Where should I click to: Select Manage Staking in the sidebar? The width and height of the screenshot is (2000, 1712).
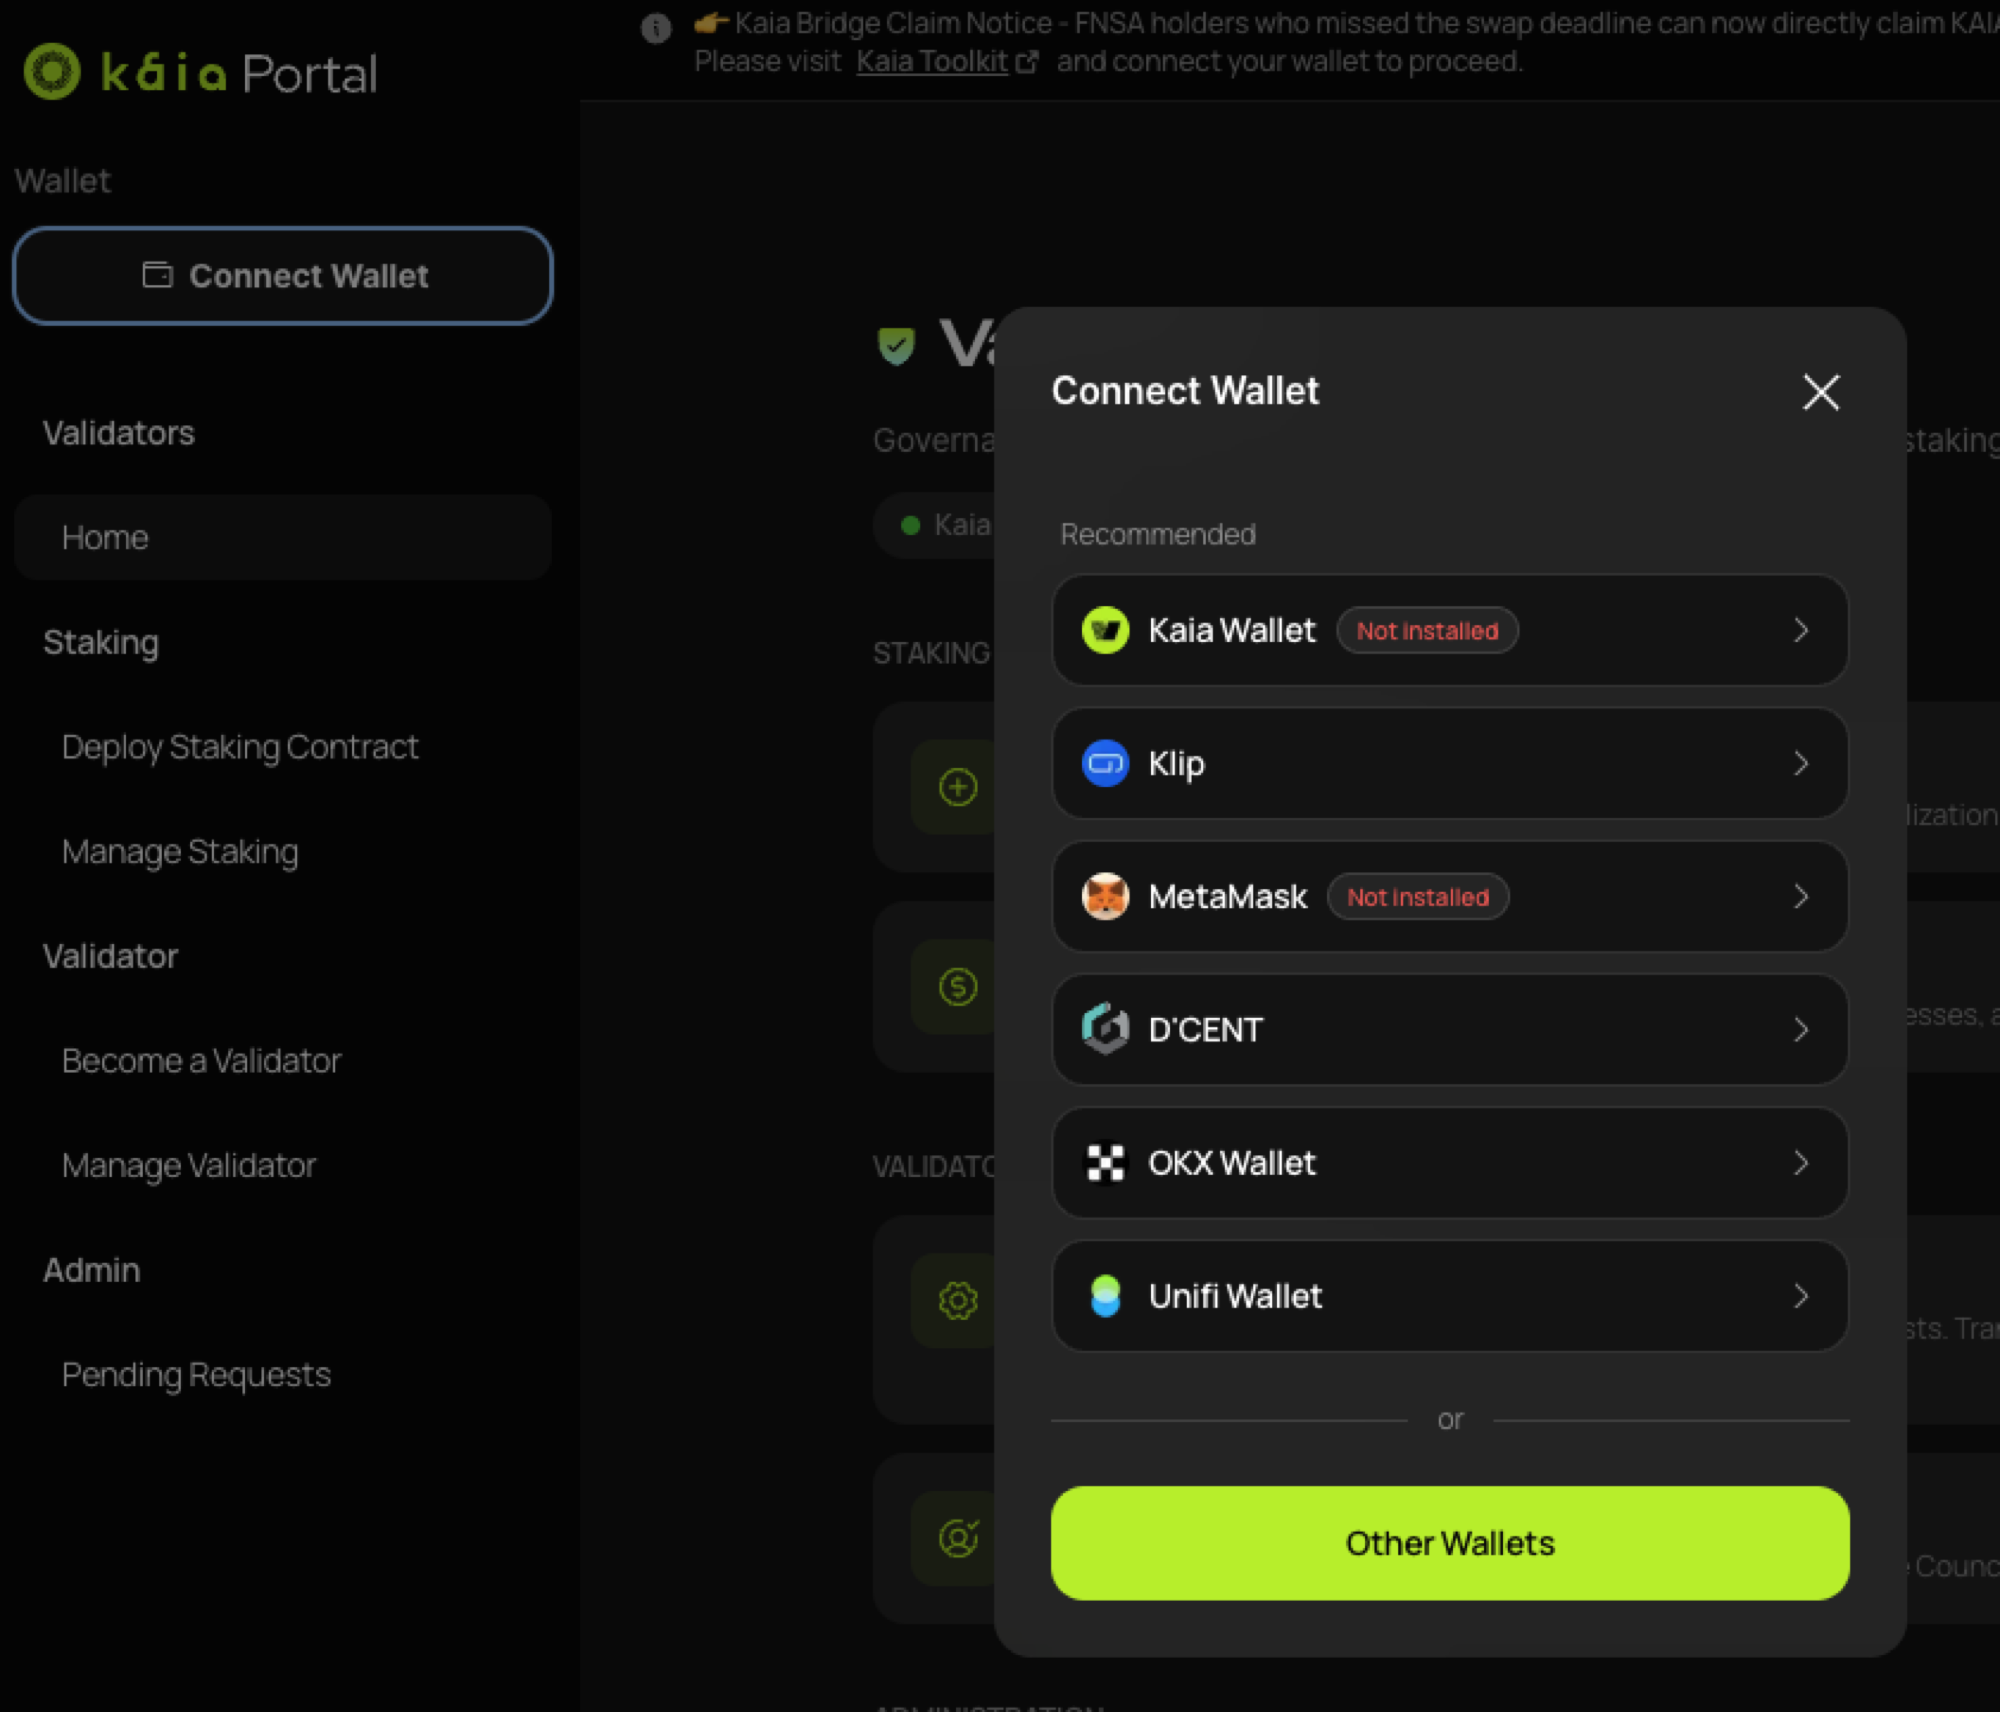point(180,851)
